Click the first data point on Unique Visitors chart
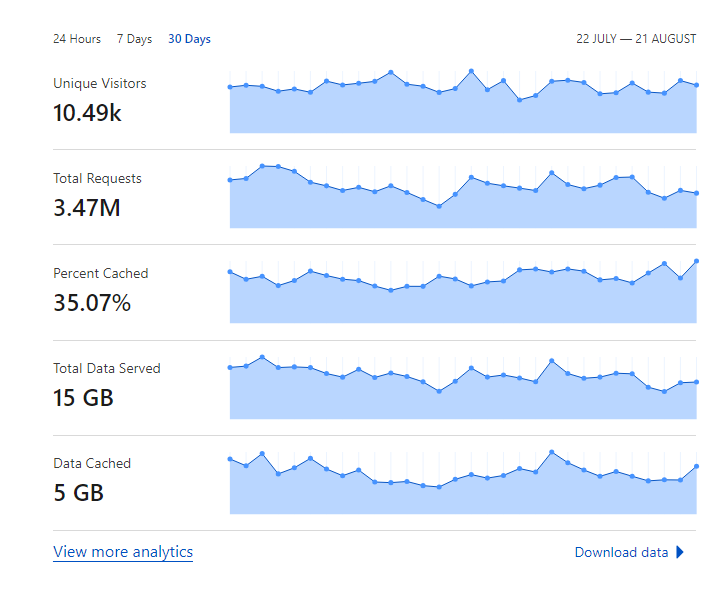721x612 pixels. 230,87
